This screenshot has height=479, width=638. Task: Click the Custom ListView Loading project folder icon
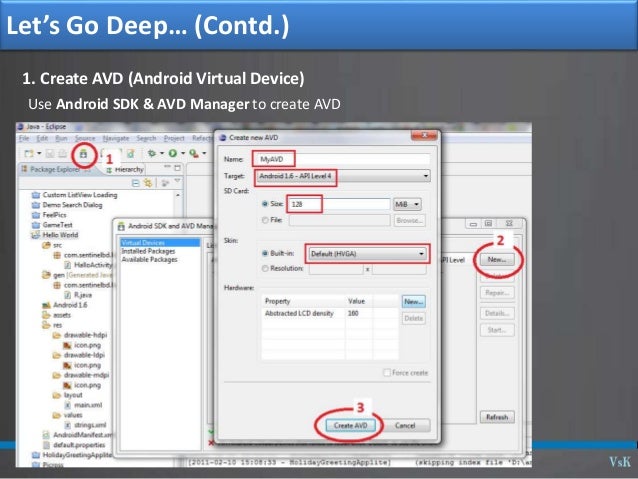36,195
